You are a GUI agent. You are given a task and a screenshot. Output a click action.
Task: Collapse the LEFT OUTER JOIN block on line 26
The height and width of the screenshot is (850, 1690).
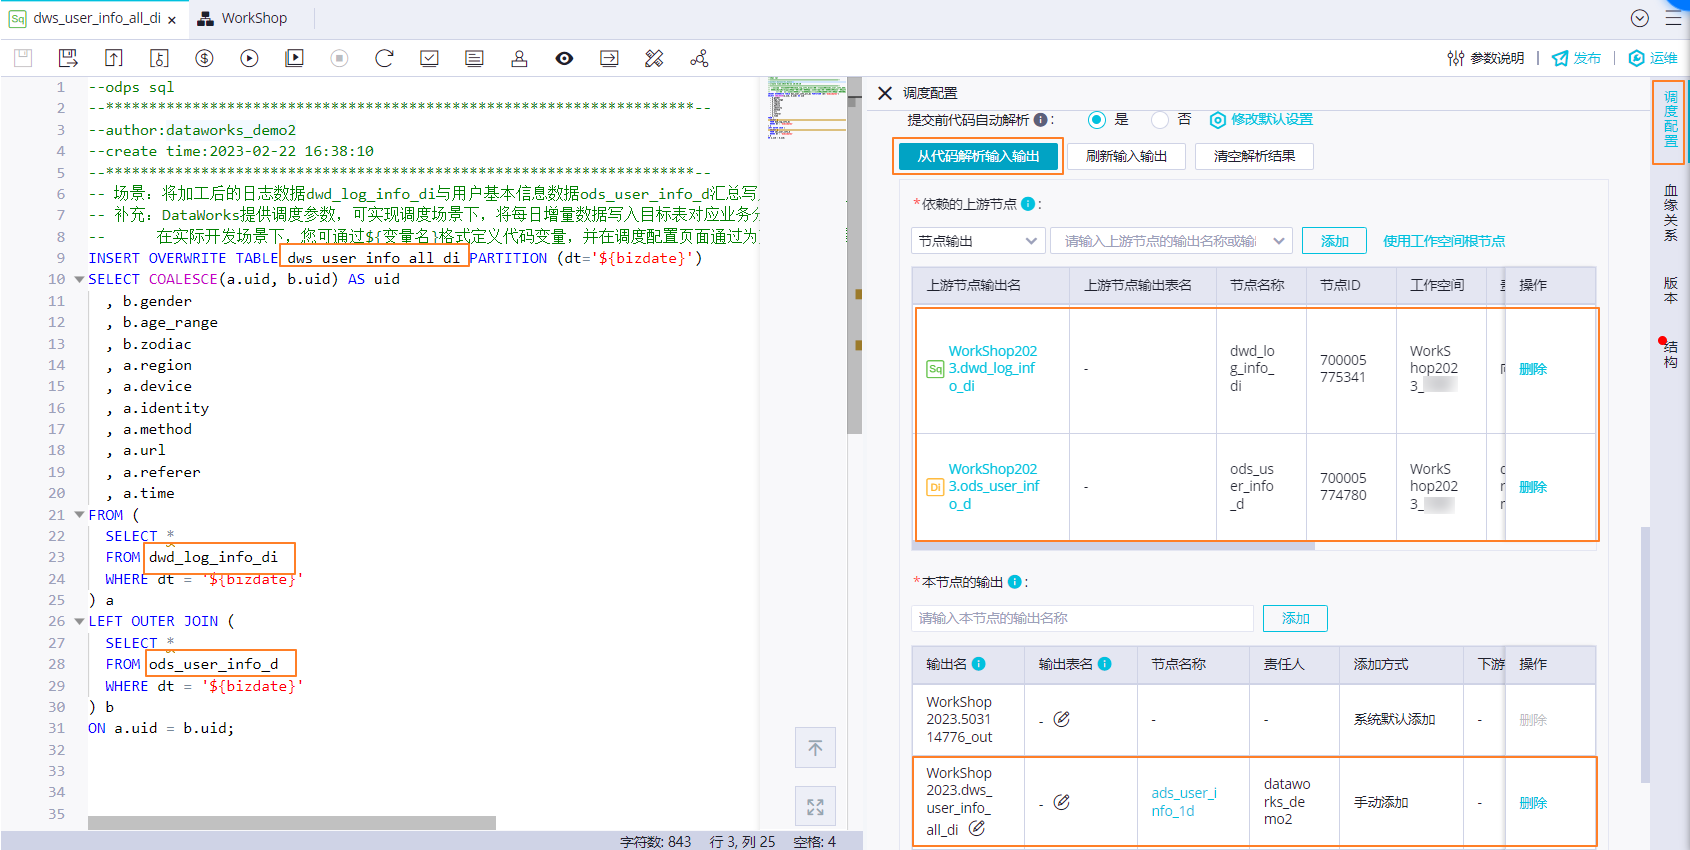(79, 622)
